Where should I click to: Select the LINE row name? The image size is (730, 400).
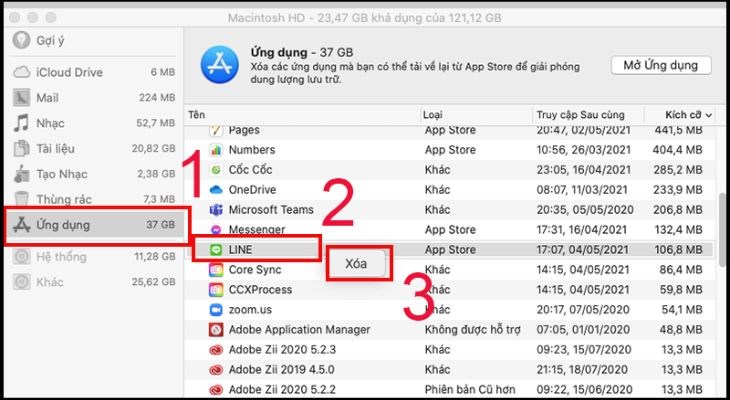(x=240, y=250)
